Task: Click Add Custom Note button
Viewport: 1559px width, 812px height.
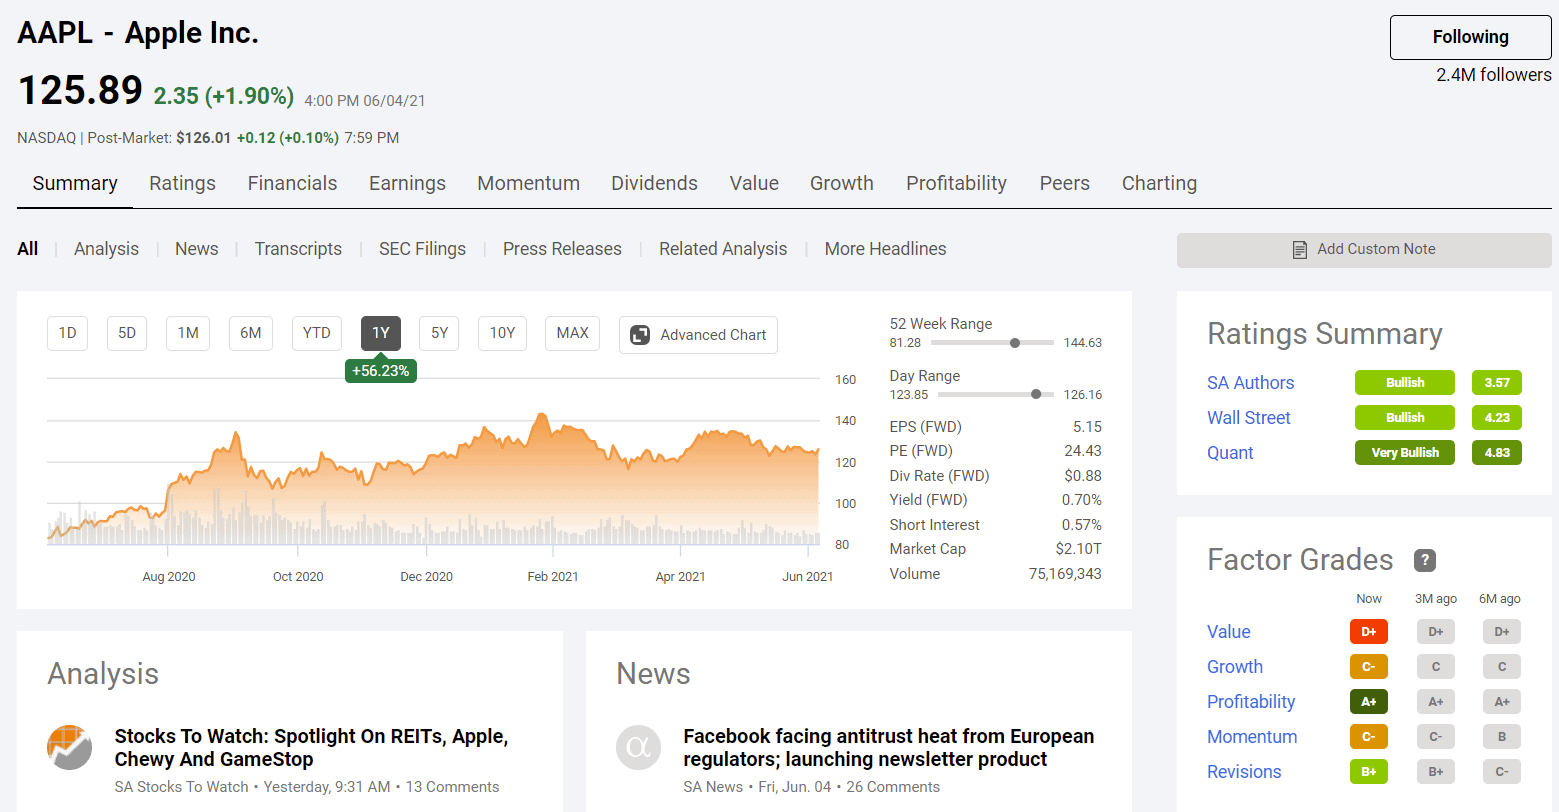Action: pos(1364,250)
